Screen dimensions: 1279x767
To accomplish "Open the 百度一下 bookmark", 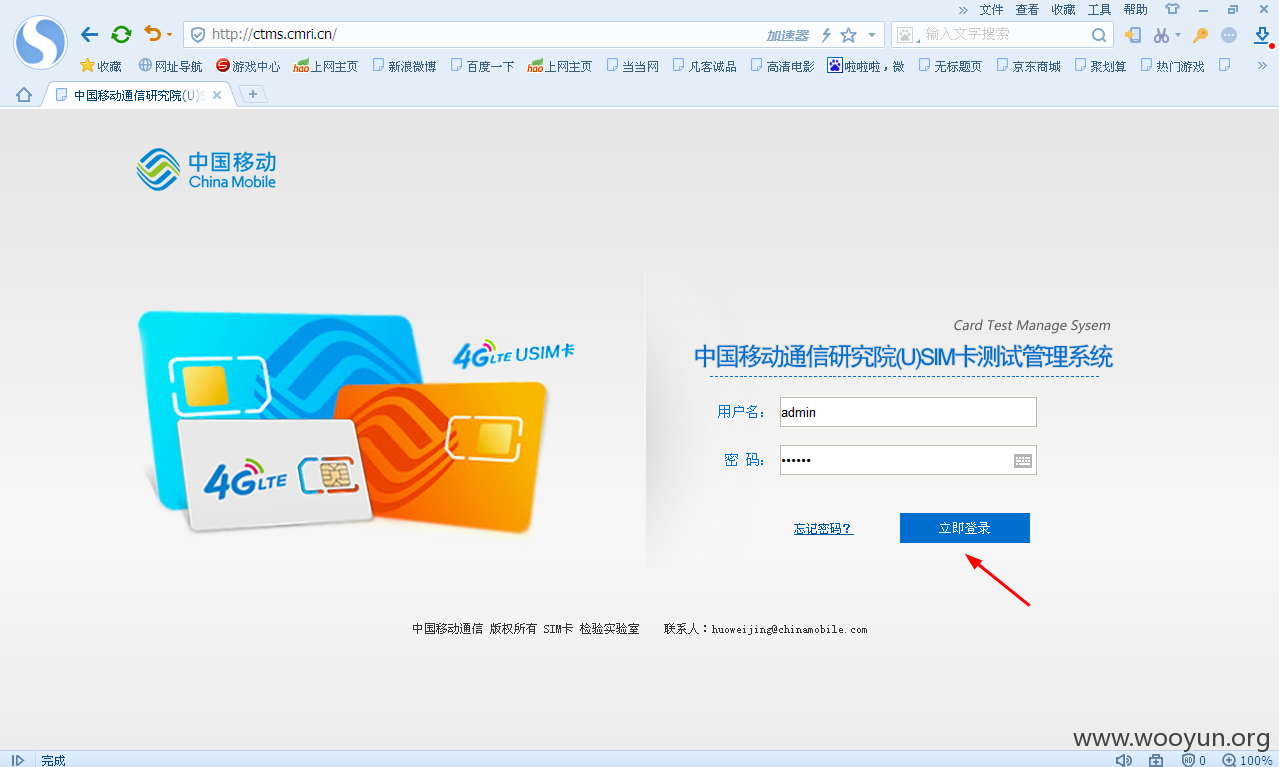I will tap(482, 66).
